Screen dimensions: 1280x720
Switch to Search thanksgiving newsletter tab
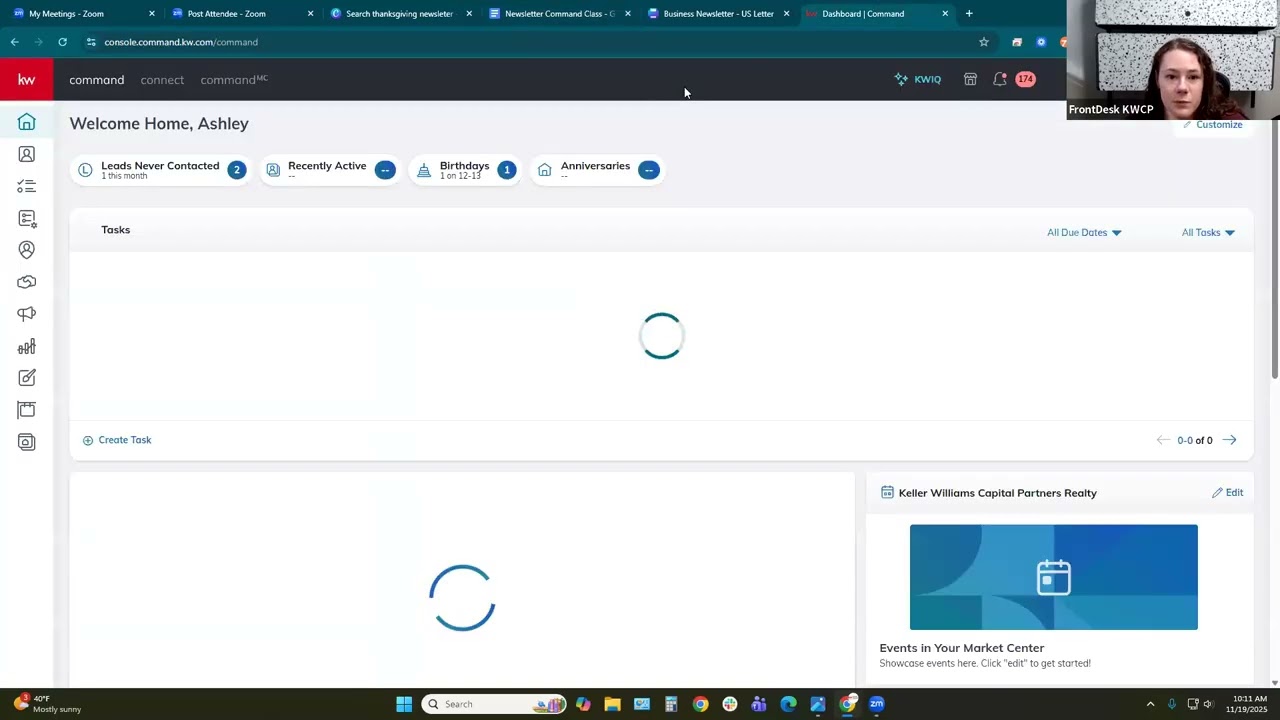pos(399,14)
